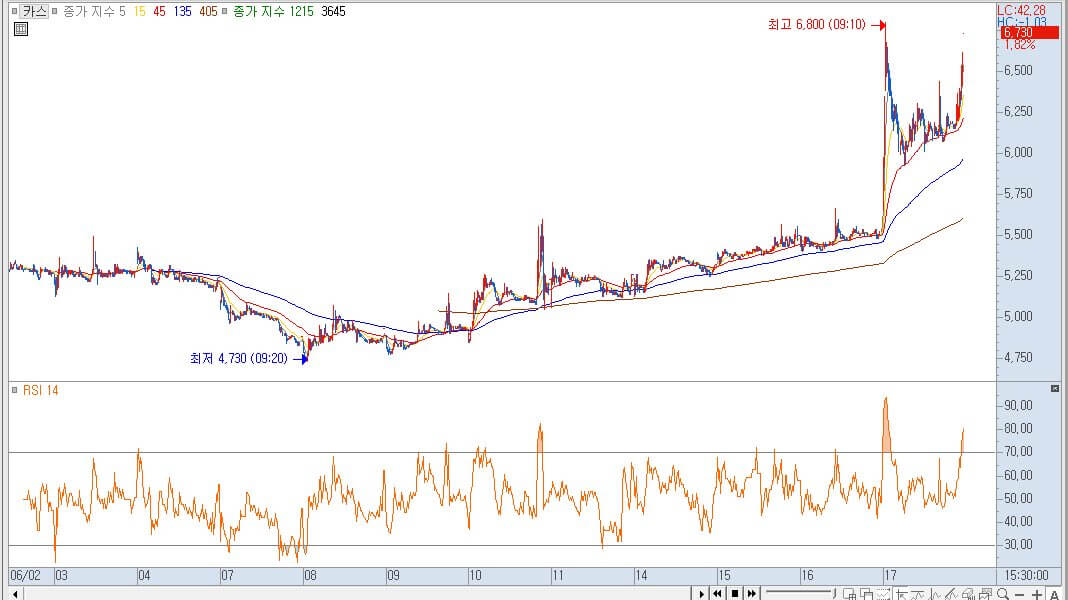Click the overlapping windows chart icon

coord(867,595)
